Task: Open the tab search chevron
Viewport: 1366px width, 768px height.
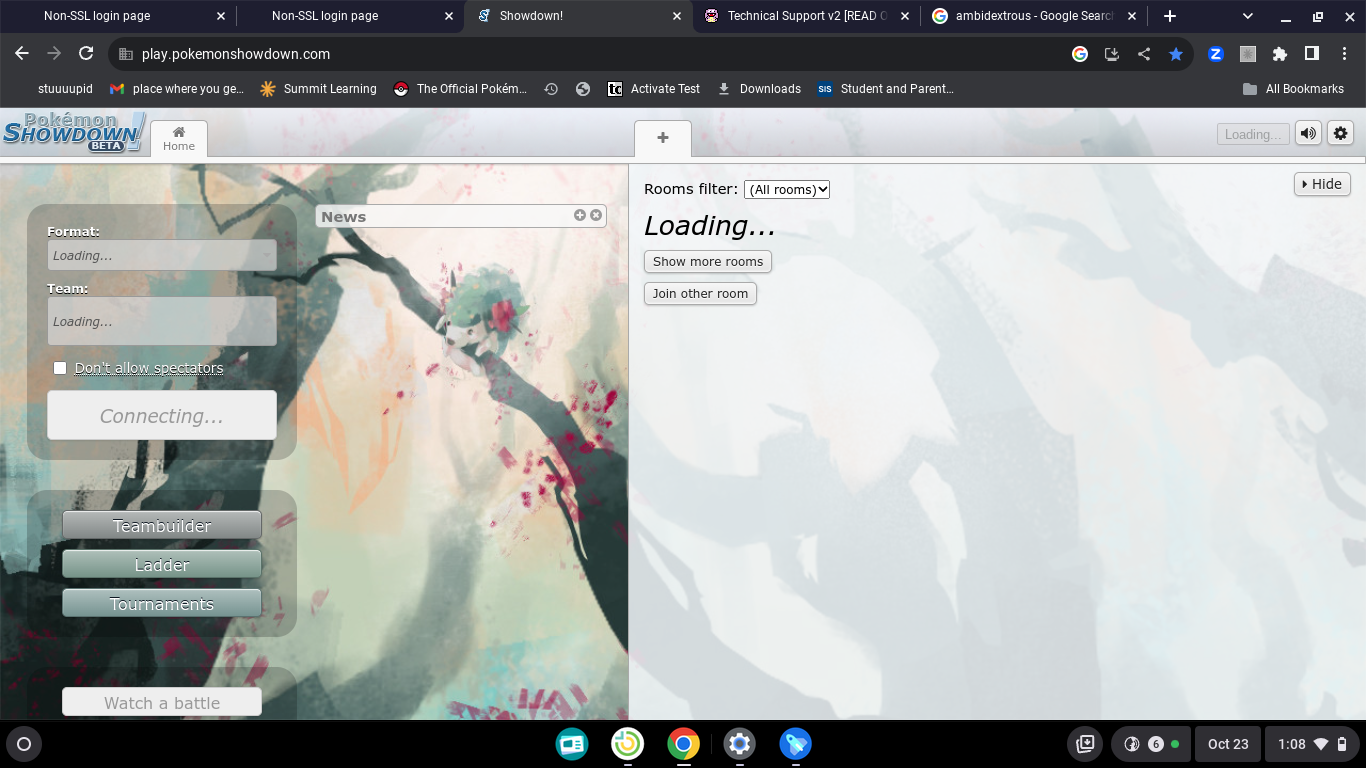Action: 1248,16
